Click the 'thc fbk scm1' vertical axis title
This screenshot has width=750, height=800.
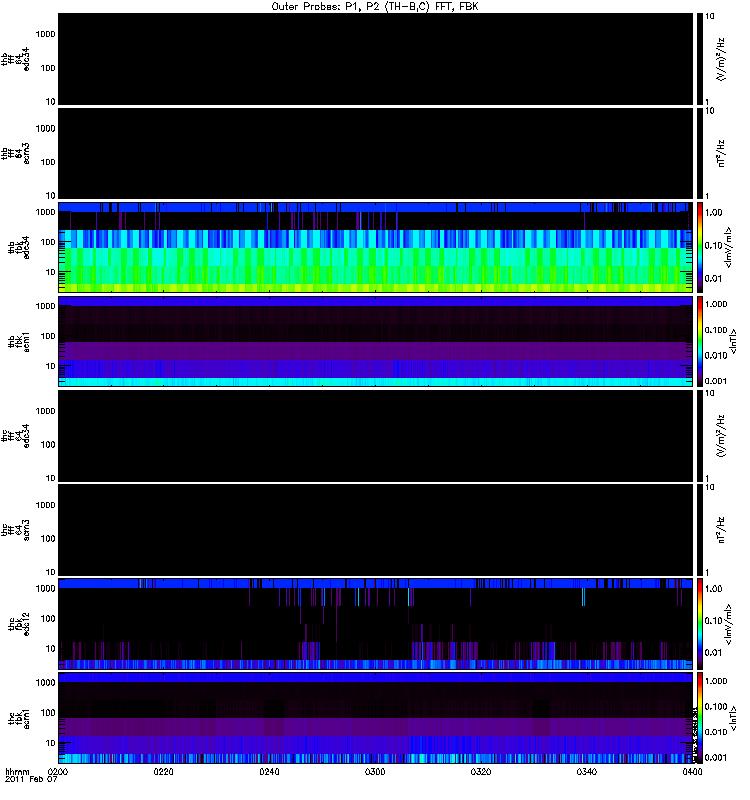pyautogui.click(x=19, y=718)
